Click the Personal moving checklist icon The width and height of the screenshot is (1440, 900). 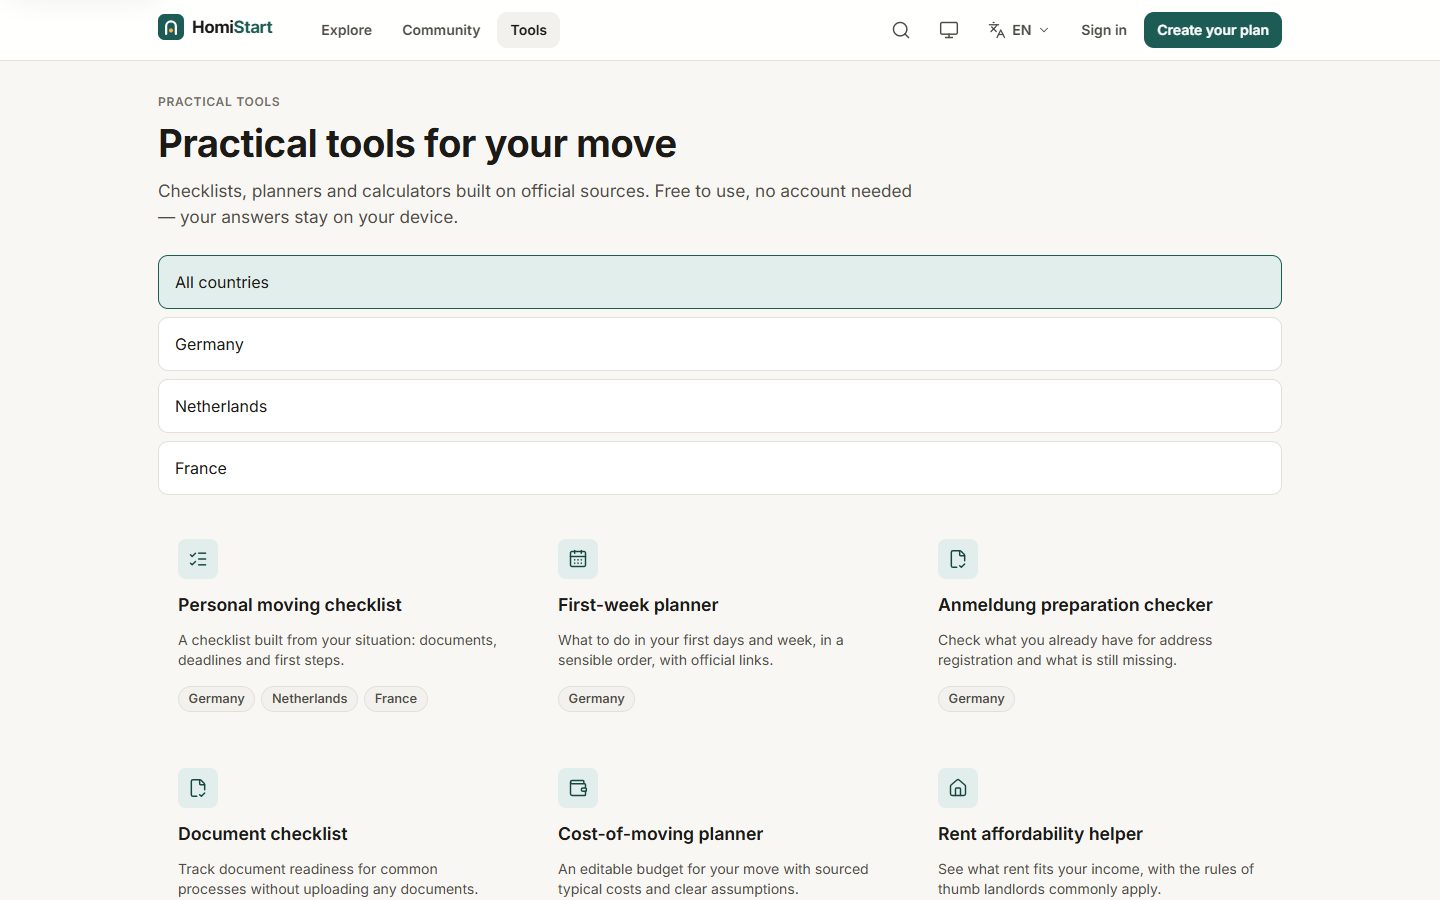[x=198, y=559]
